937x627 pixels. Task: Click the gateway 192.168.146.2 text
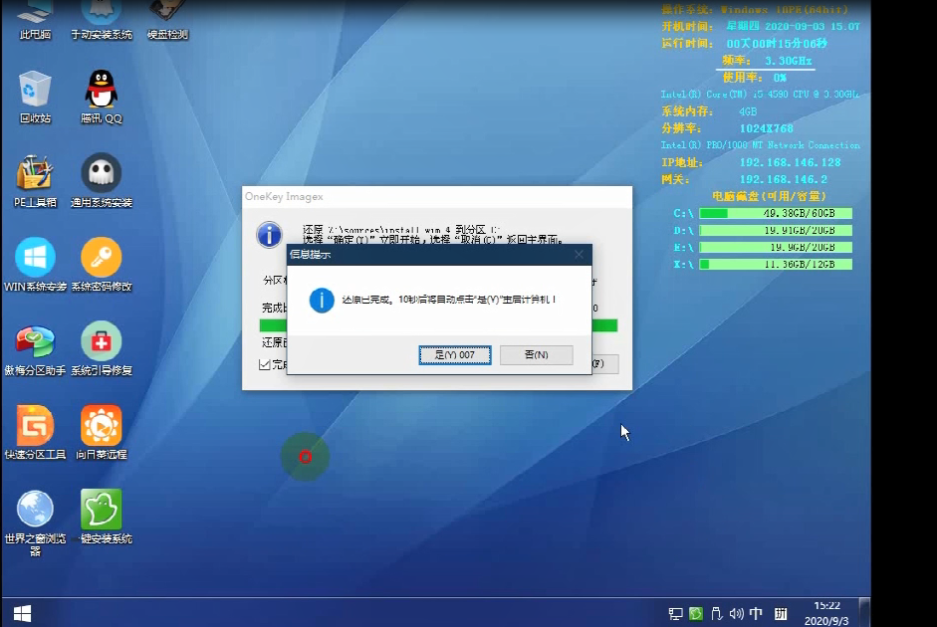pyautogui.click(x=783, y=179)
